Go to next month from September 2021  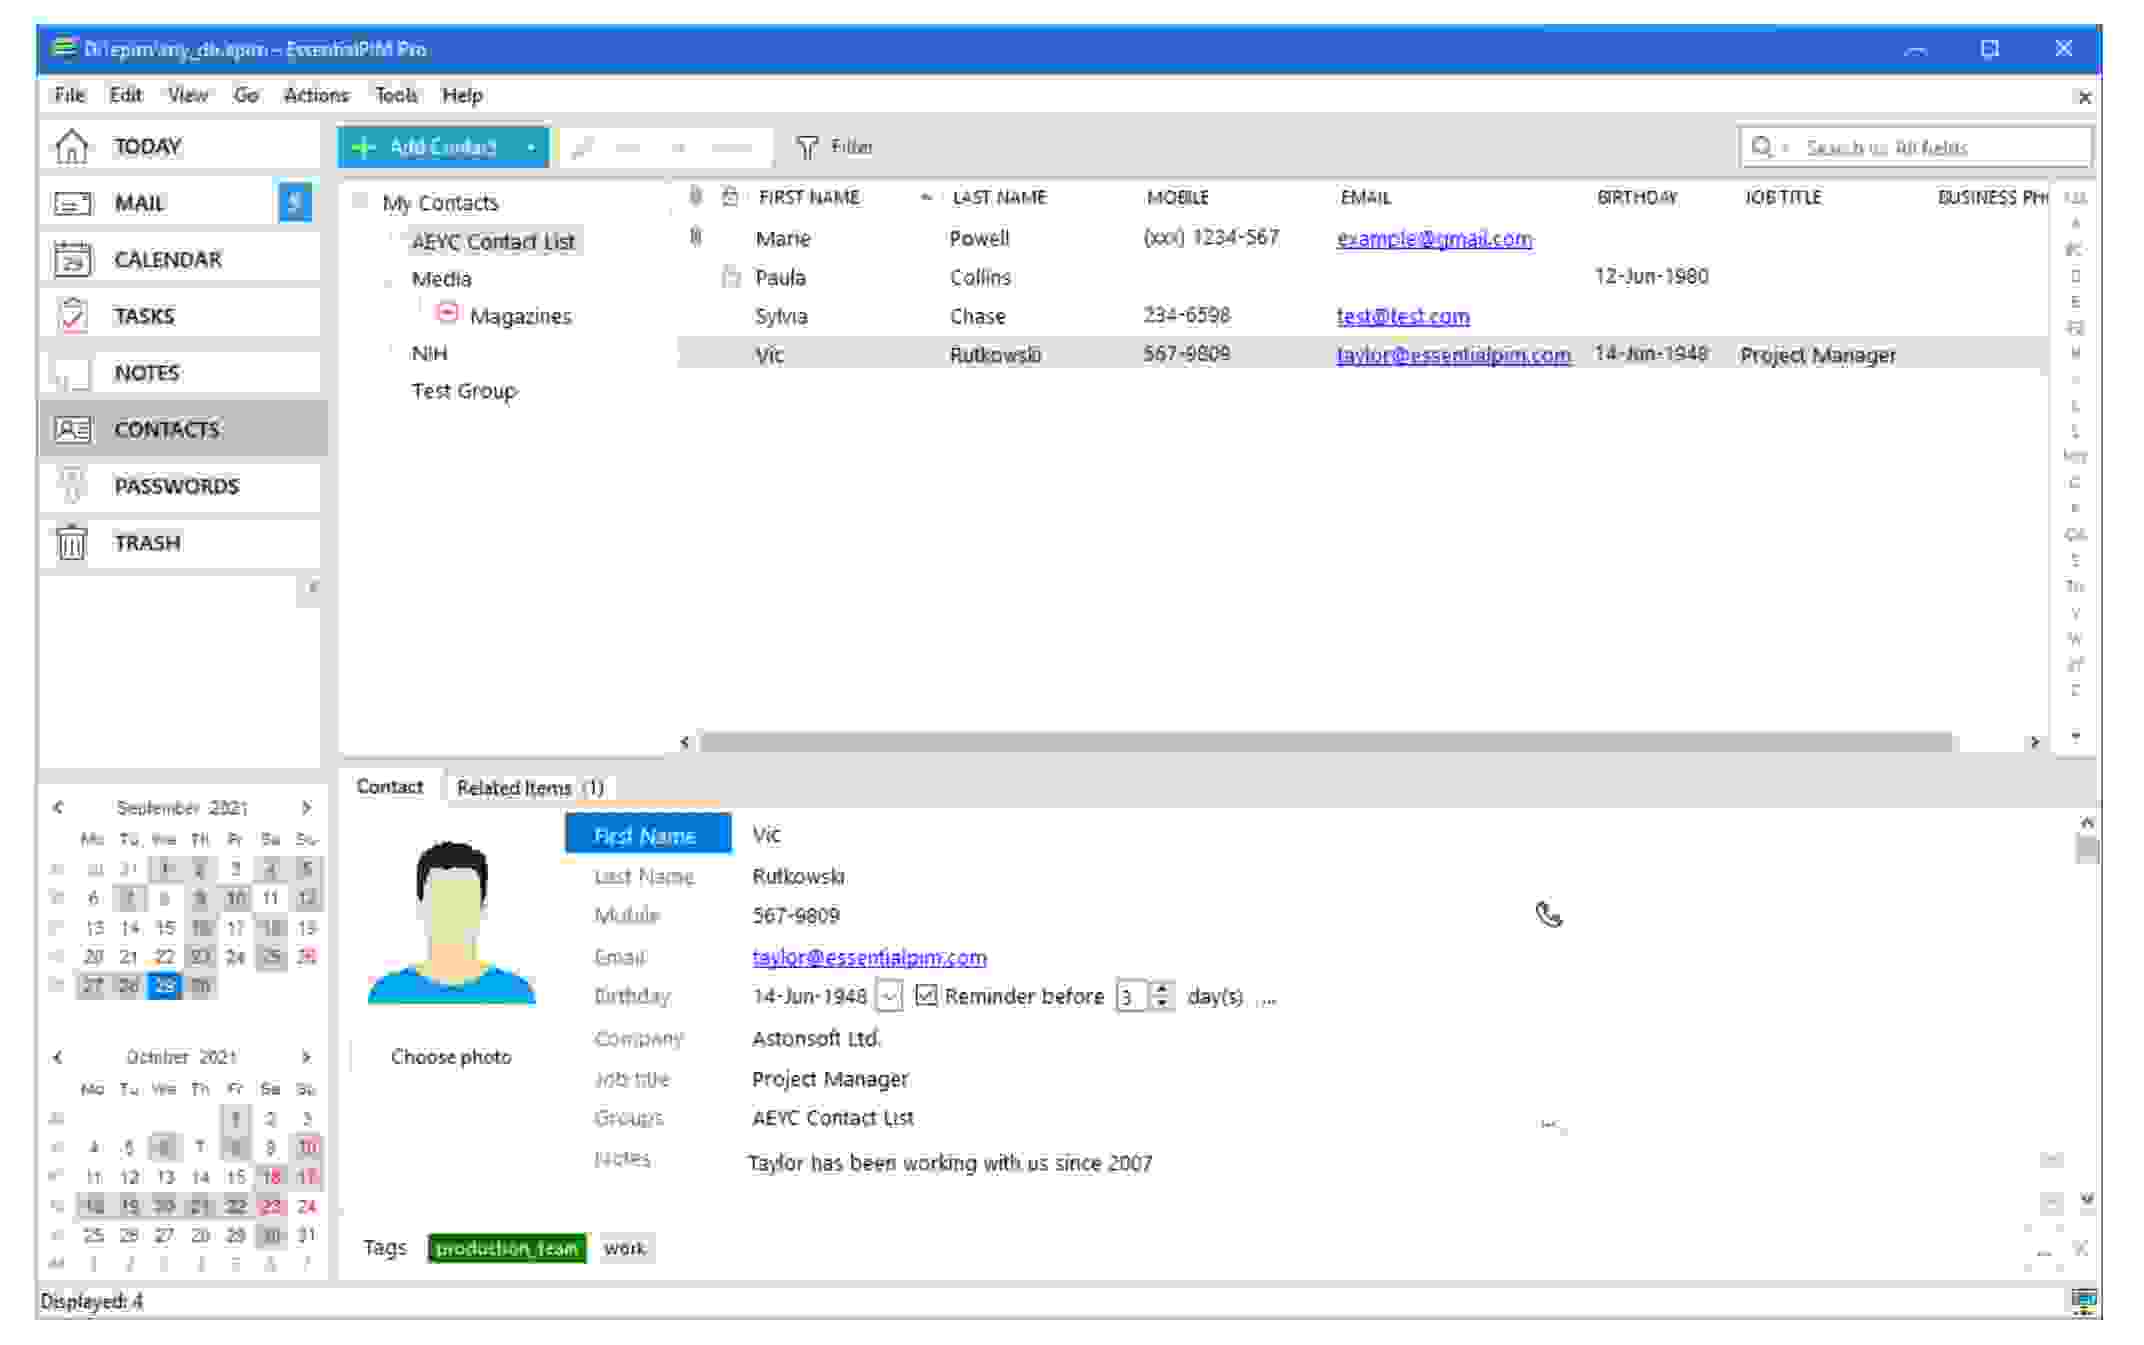click(306, 807)
